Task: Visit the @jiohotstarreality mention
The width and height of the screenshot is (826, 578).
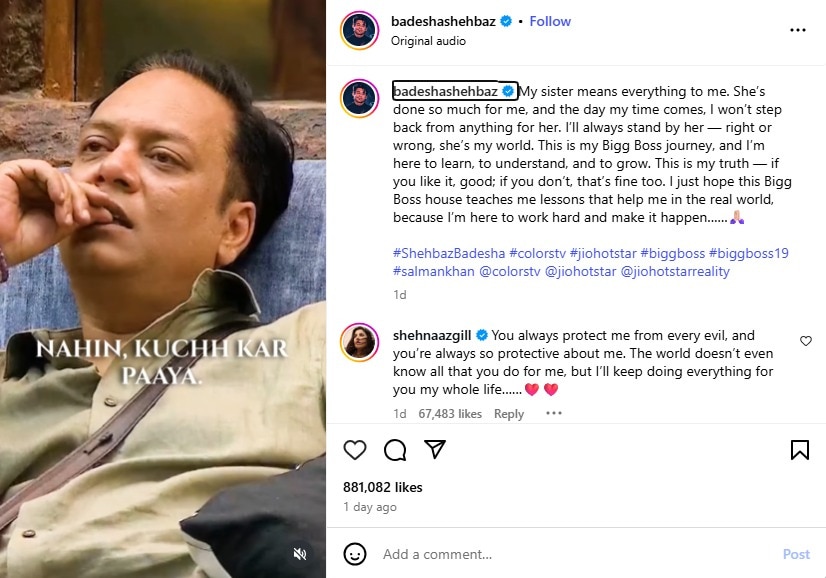Action: coord(676,271)
